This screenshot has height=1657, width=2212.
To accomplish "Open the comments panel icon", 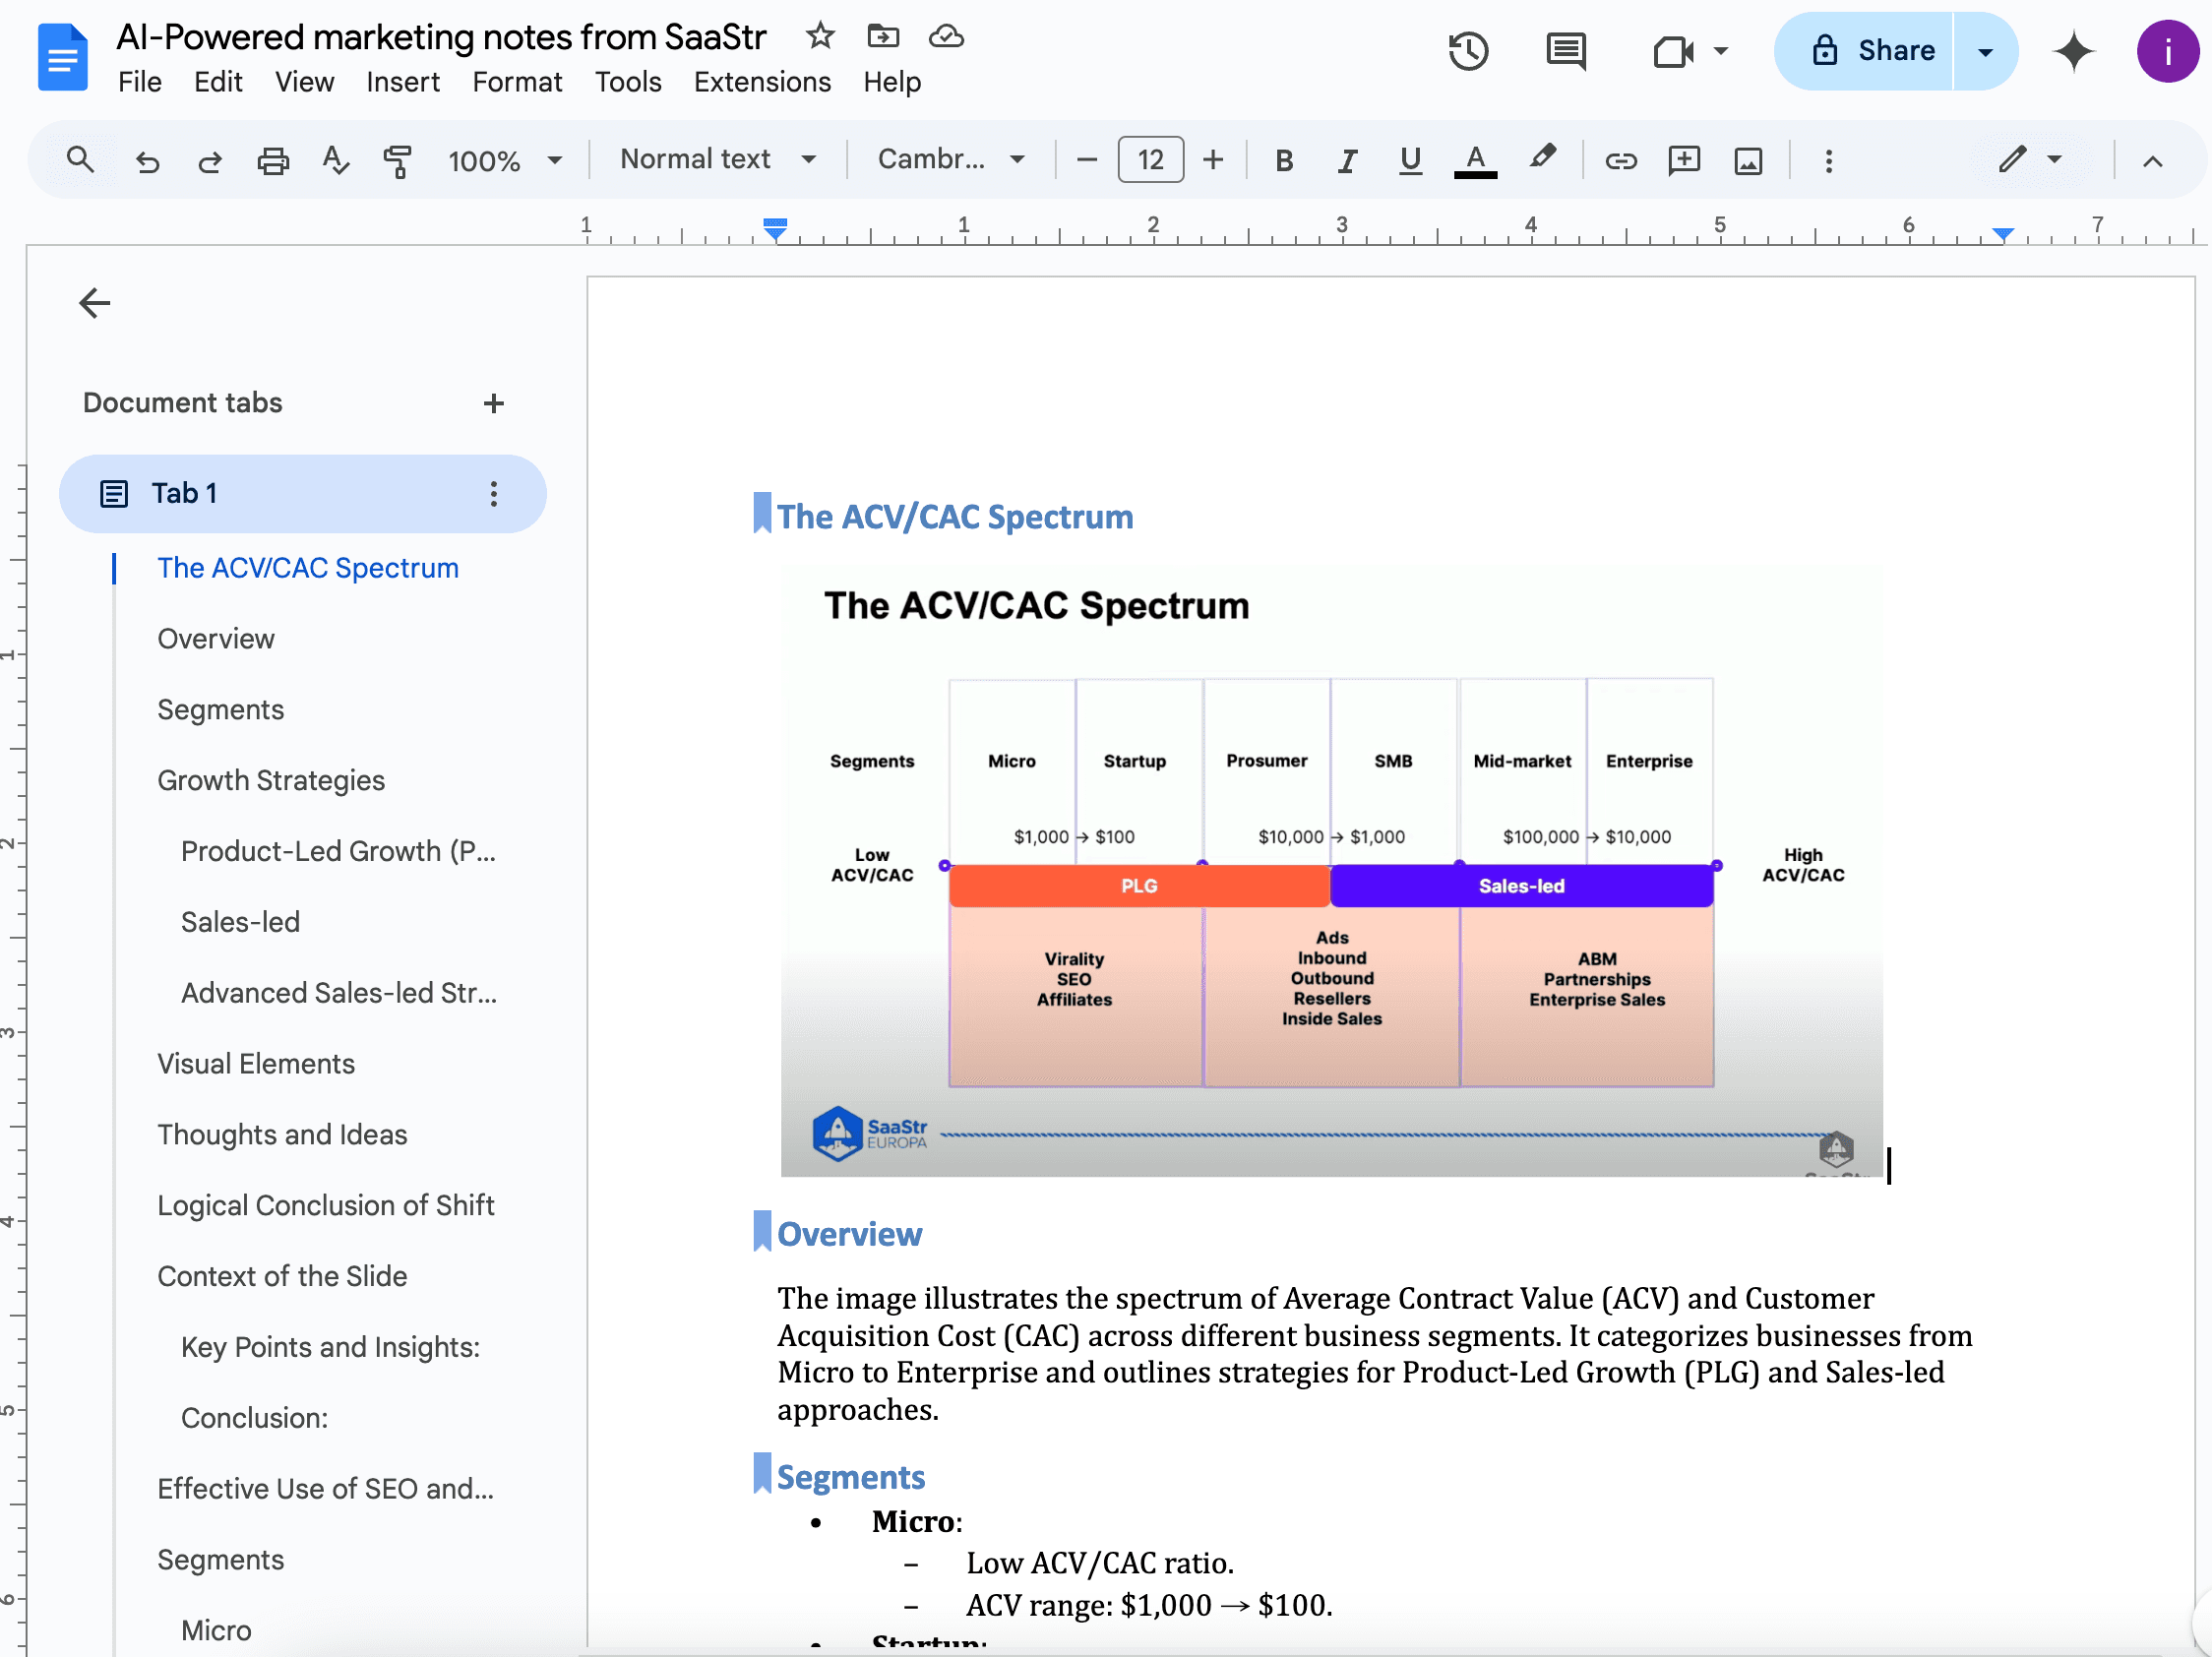I will point(1565,51).
